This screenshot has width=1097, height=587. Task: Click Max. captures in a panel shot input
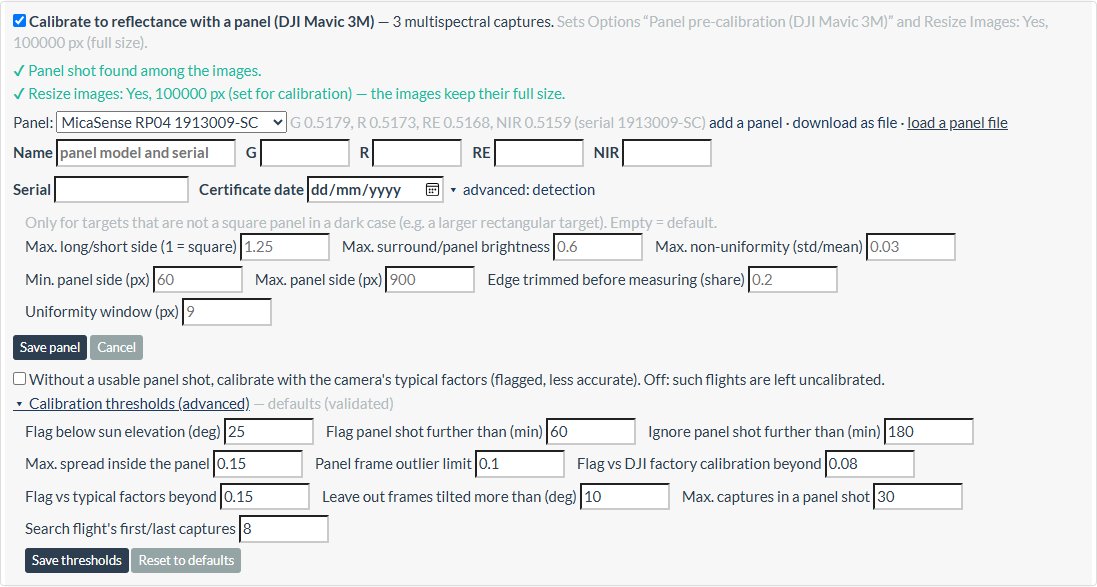(918, 497)
